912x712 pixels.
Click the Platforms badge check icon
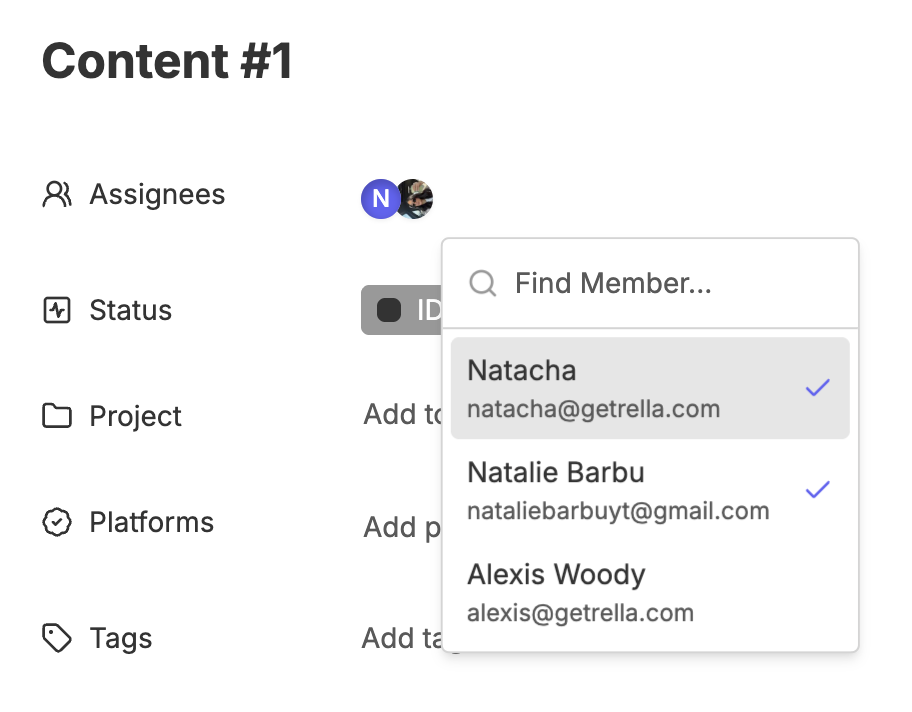coord(57,522)
